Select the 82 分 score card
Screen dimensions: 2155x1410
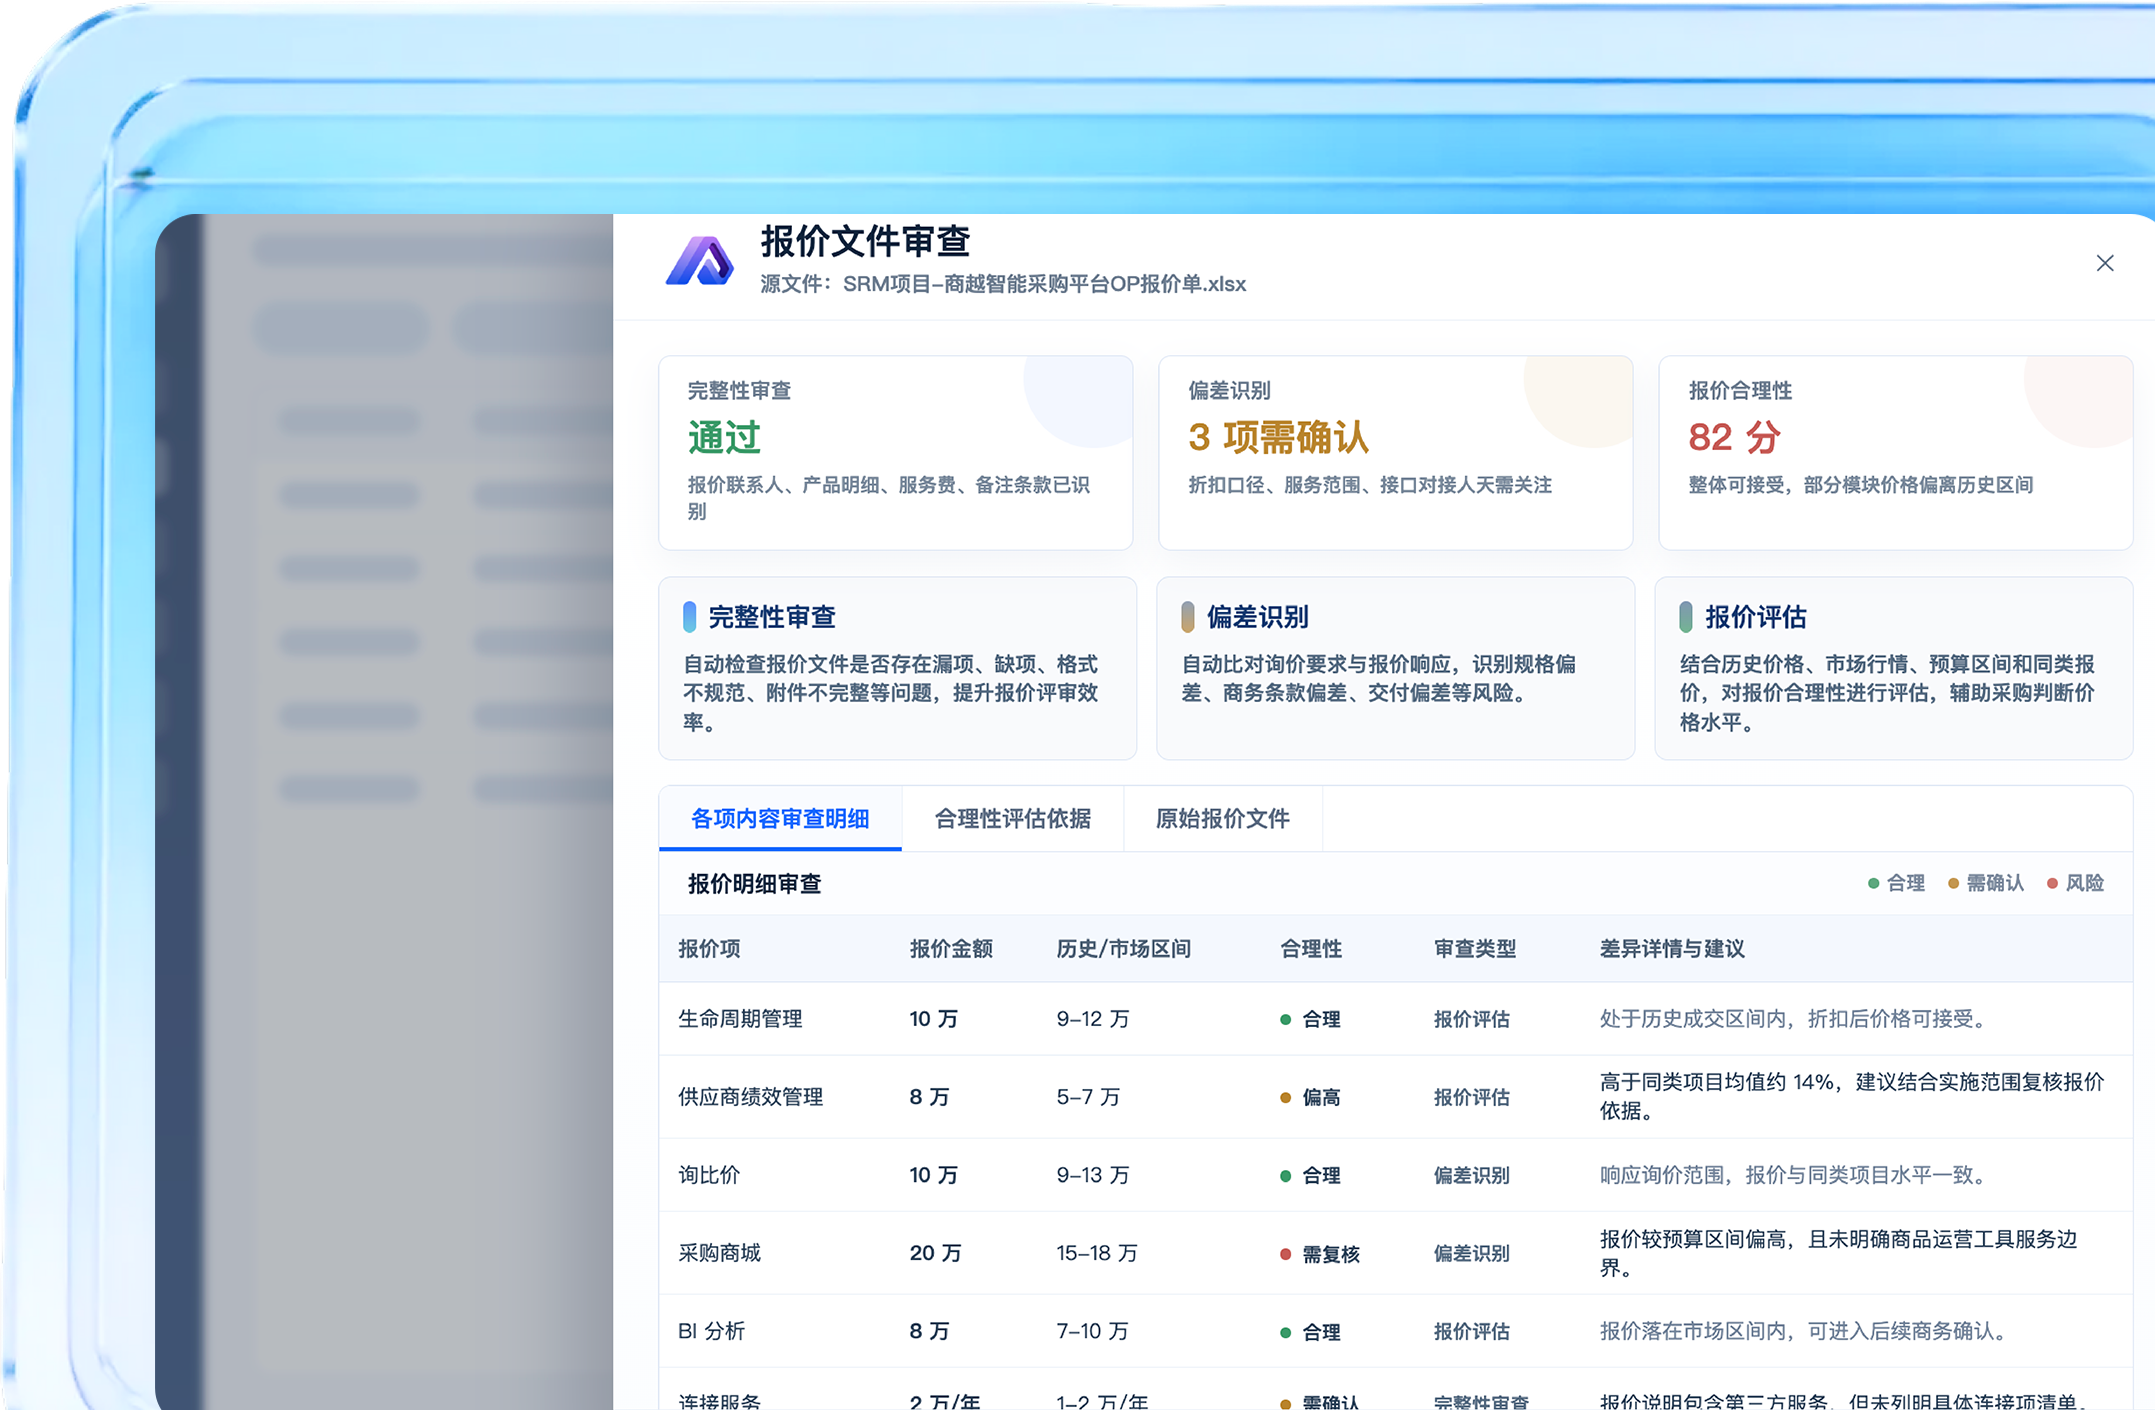[x=1895, y=452]
